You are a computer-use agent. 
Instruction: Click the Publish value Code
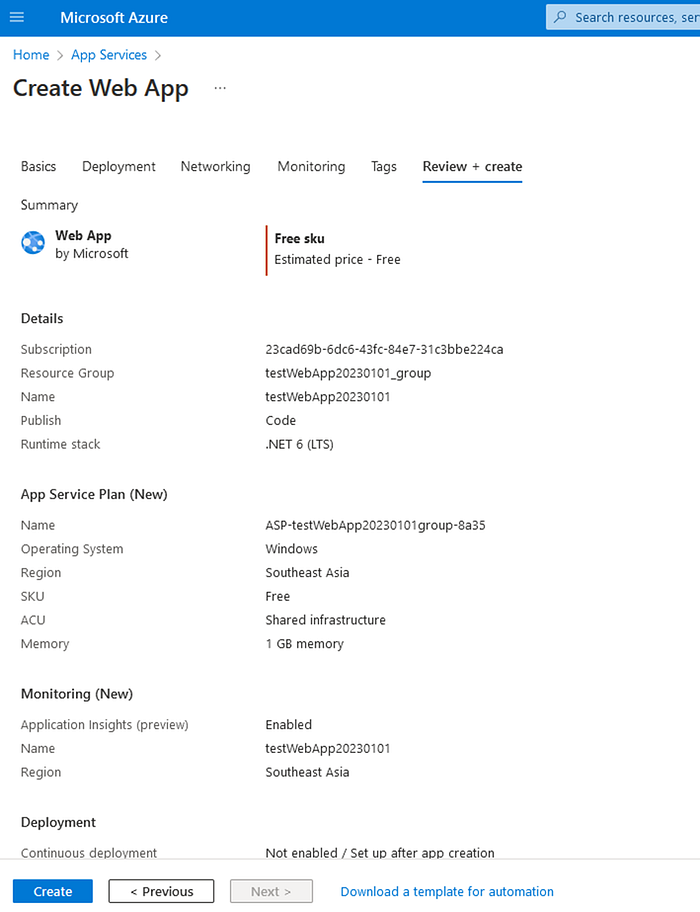point(281,421)
